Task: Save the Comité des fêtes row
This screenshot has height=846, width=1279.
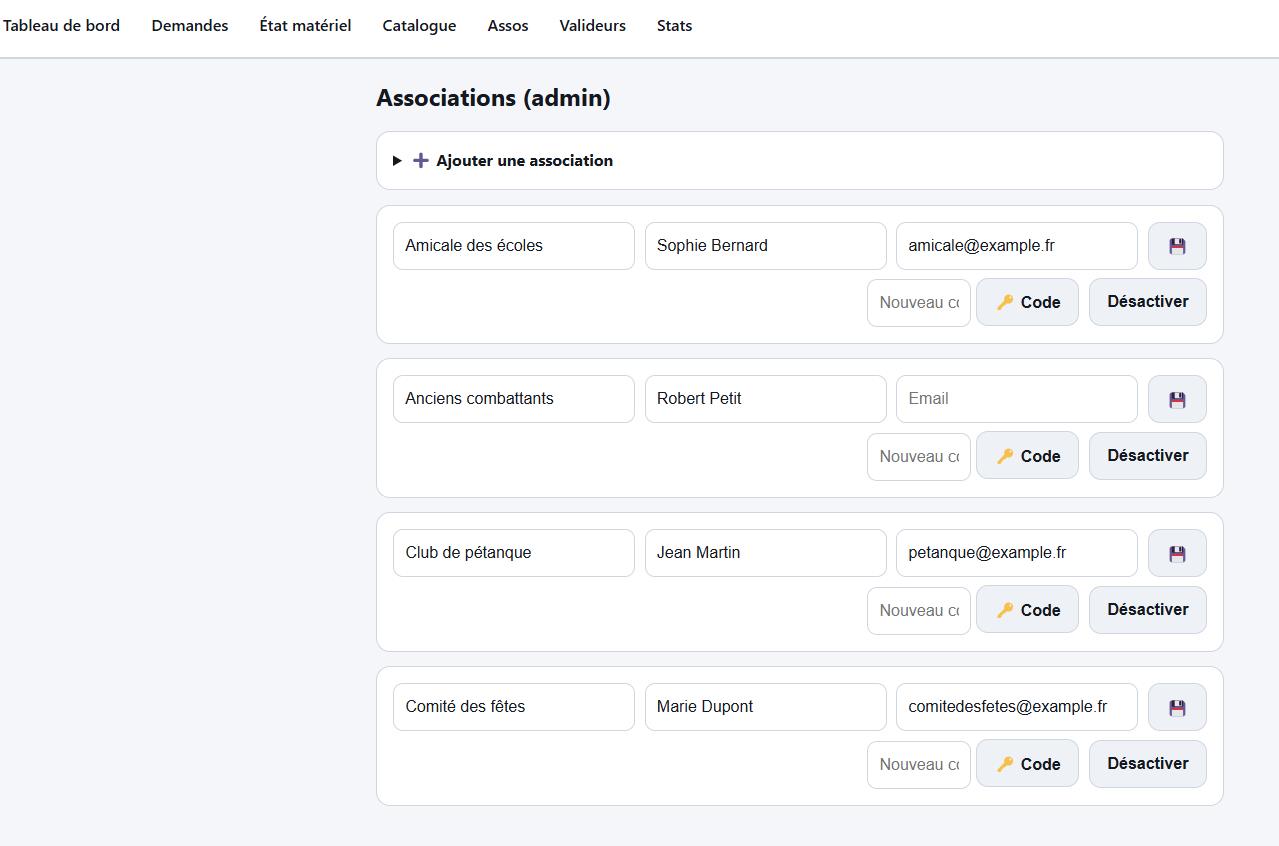Action: pos(1177,707)
